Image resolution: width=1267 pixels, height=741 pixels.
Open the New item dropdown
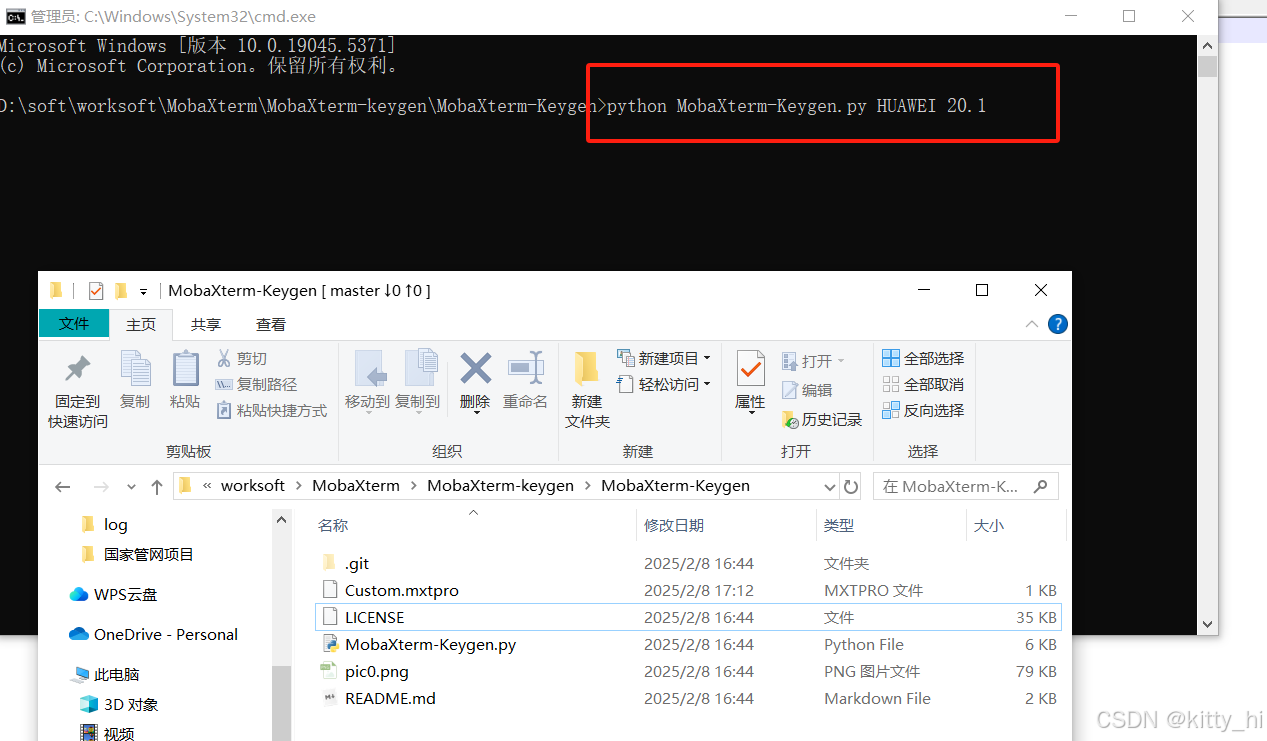coord(664,358)
